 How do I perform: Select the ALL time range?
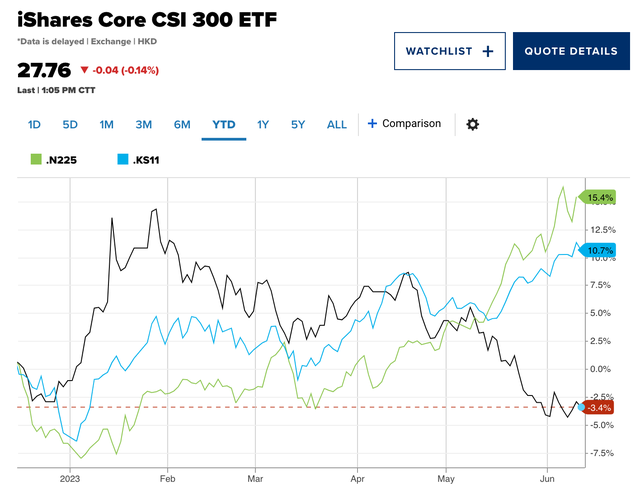(337, 124)
